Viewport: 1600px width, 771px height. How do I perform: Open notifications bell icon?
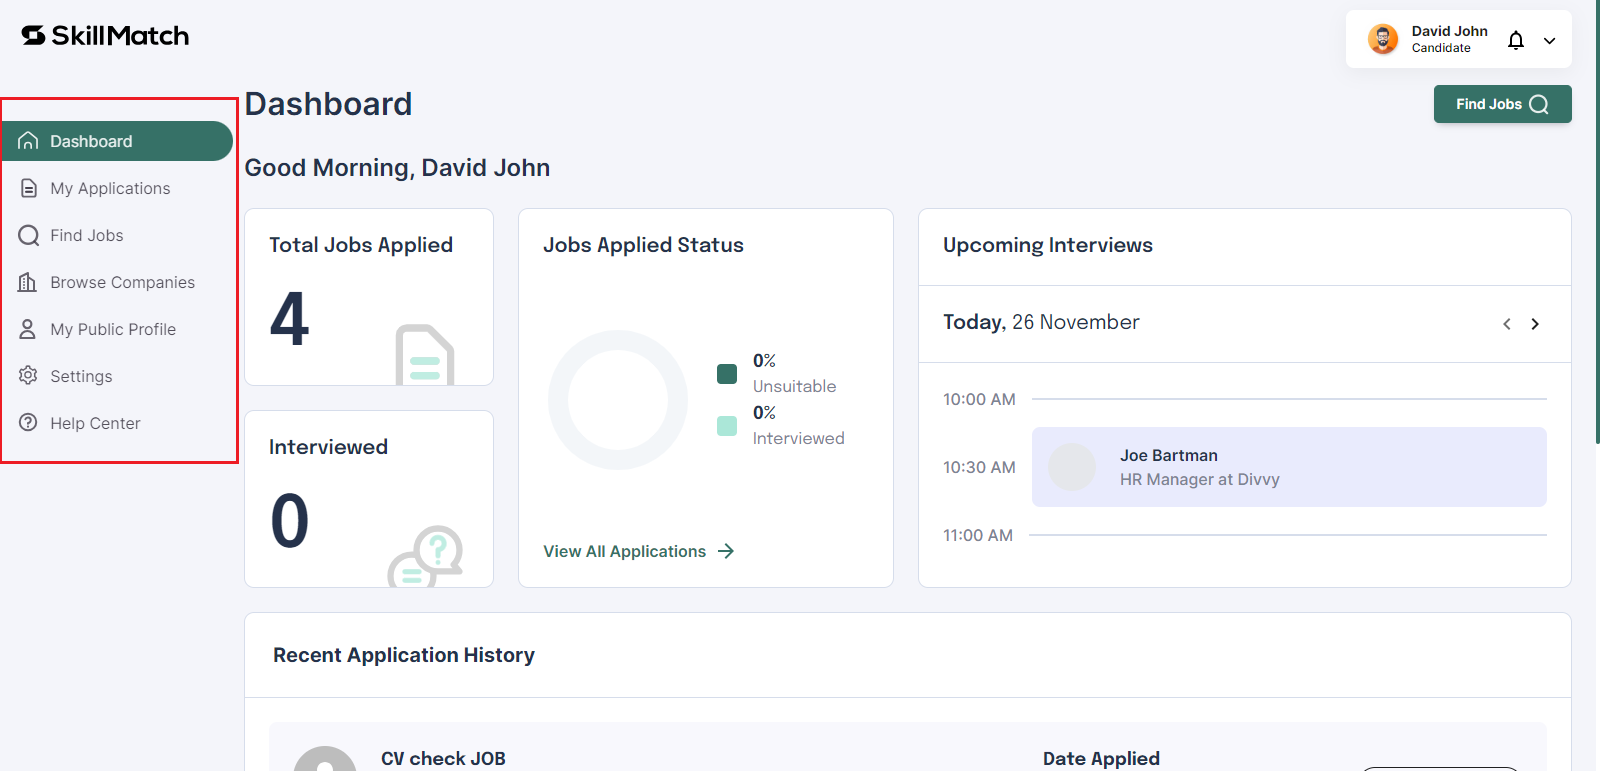(x=1516, y=40)
